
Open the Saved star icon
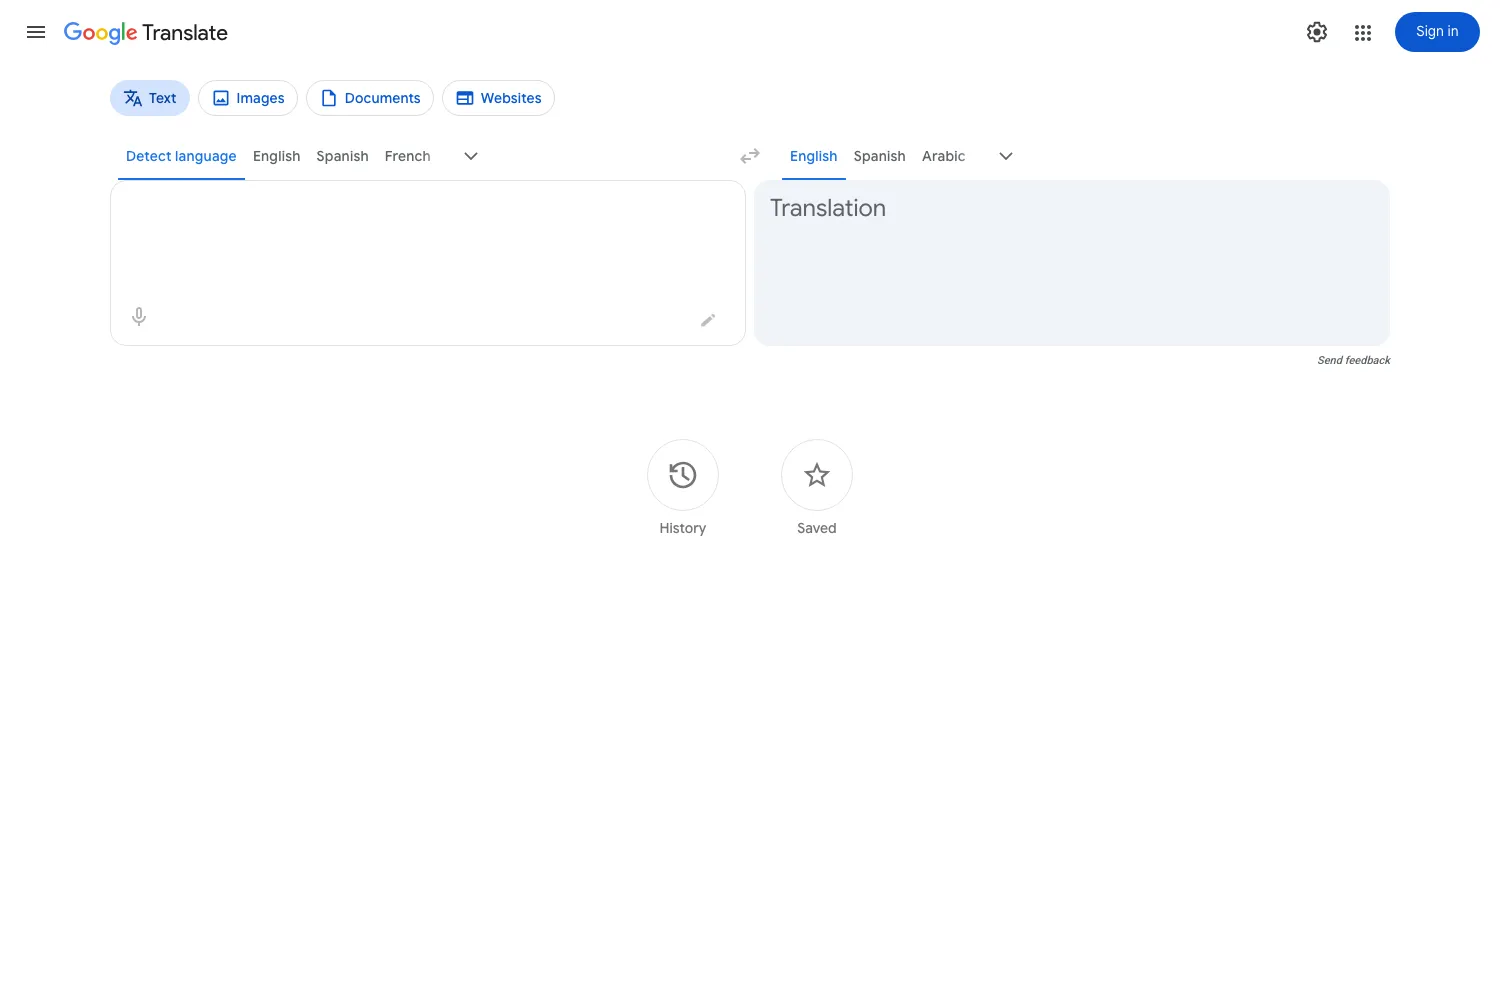click(x=817, y=475)
